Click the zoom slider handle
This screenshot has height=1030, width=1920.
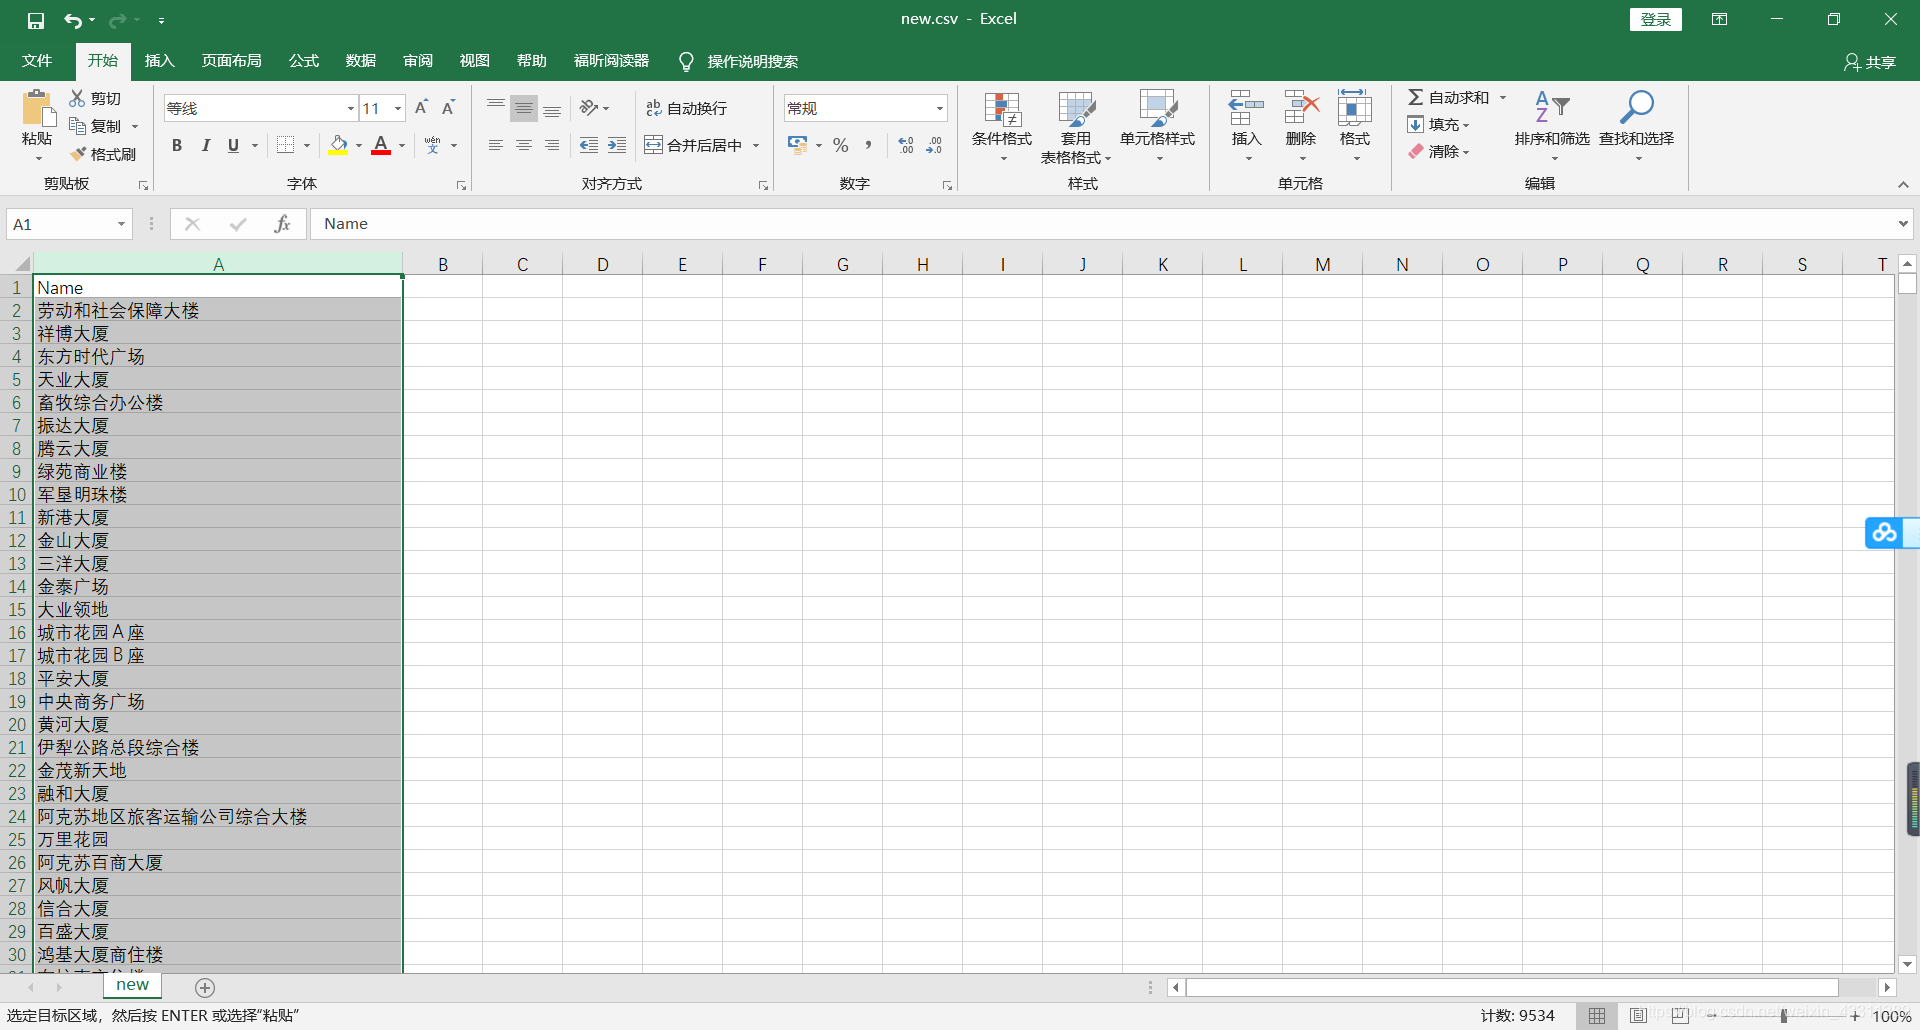click(x=1784, y=1016)
